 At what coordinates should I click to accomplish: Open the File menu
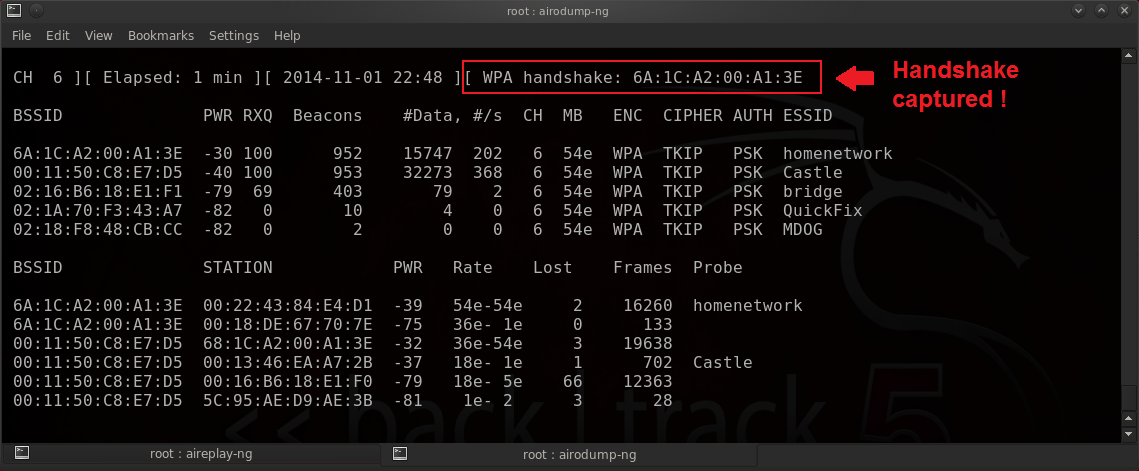pos(21,36)
